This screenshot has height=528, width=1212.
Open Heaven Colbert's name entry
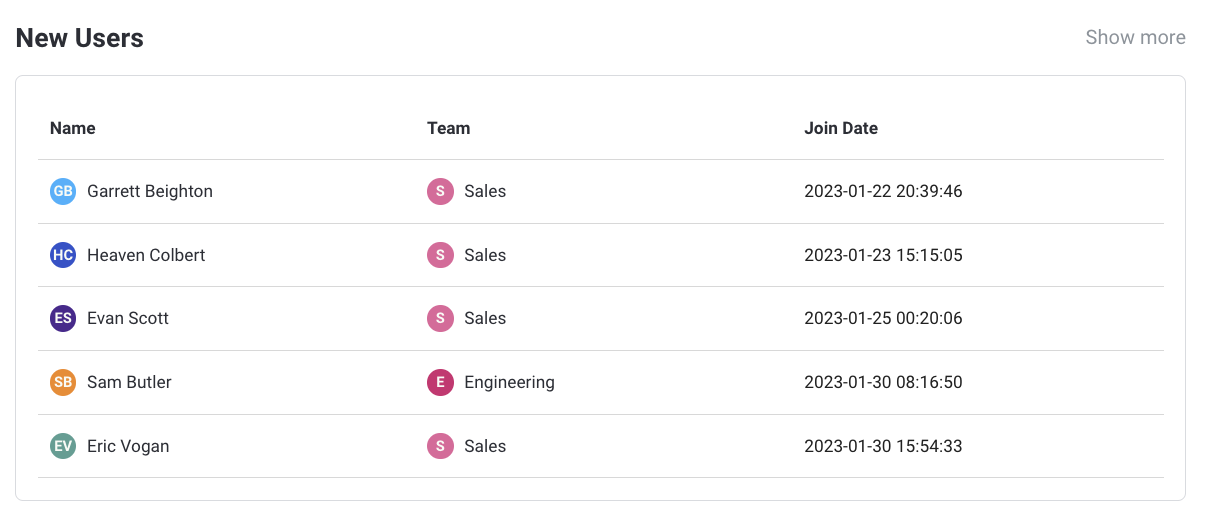click(x=146, y=255)
